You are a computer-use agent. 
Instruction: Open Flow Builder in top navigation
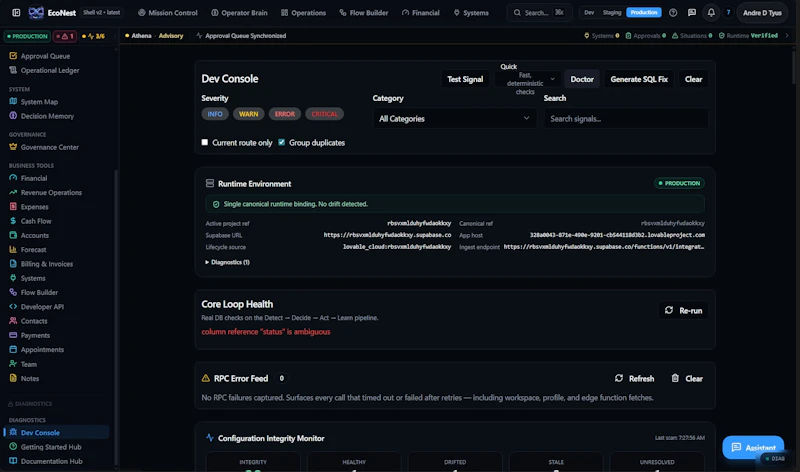[364, 12]
